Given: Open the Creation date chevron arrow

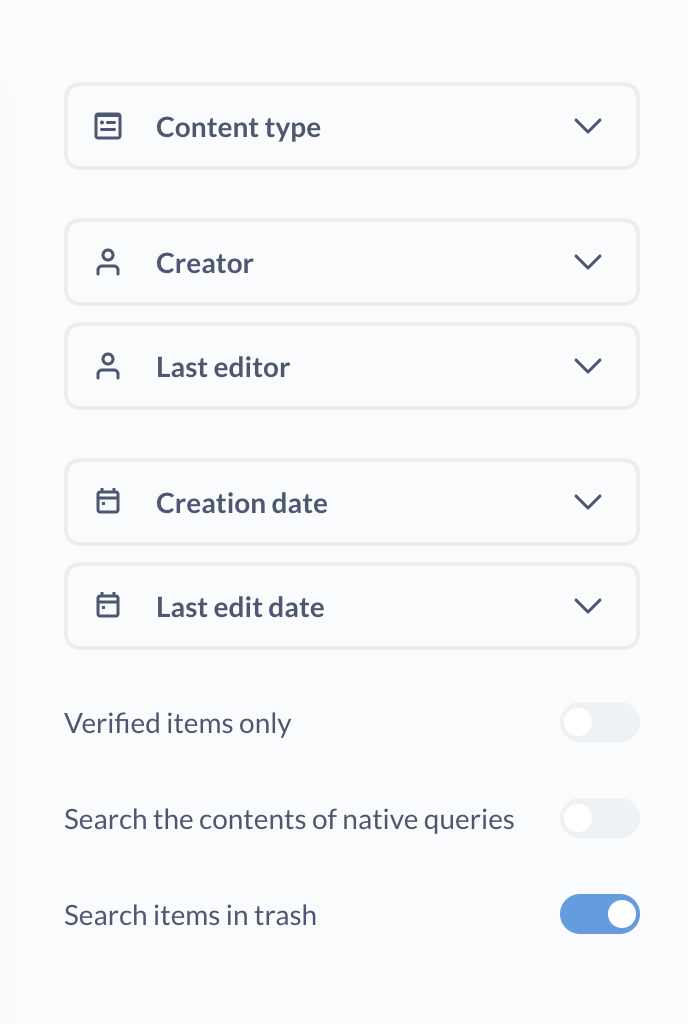Looking at the screenshot, I should point(588,502).
